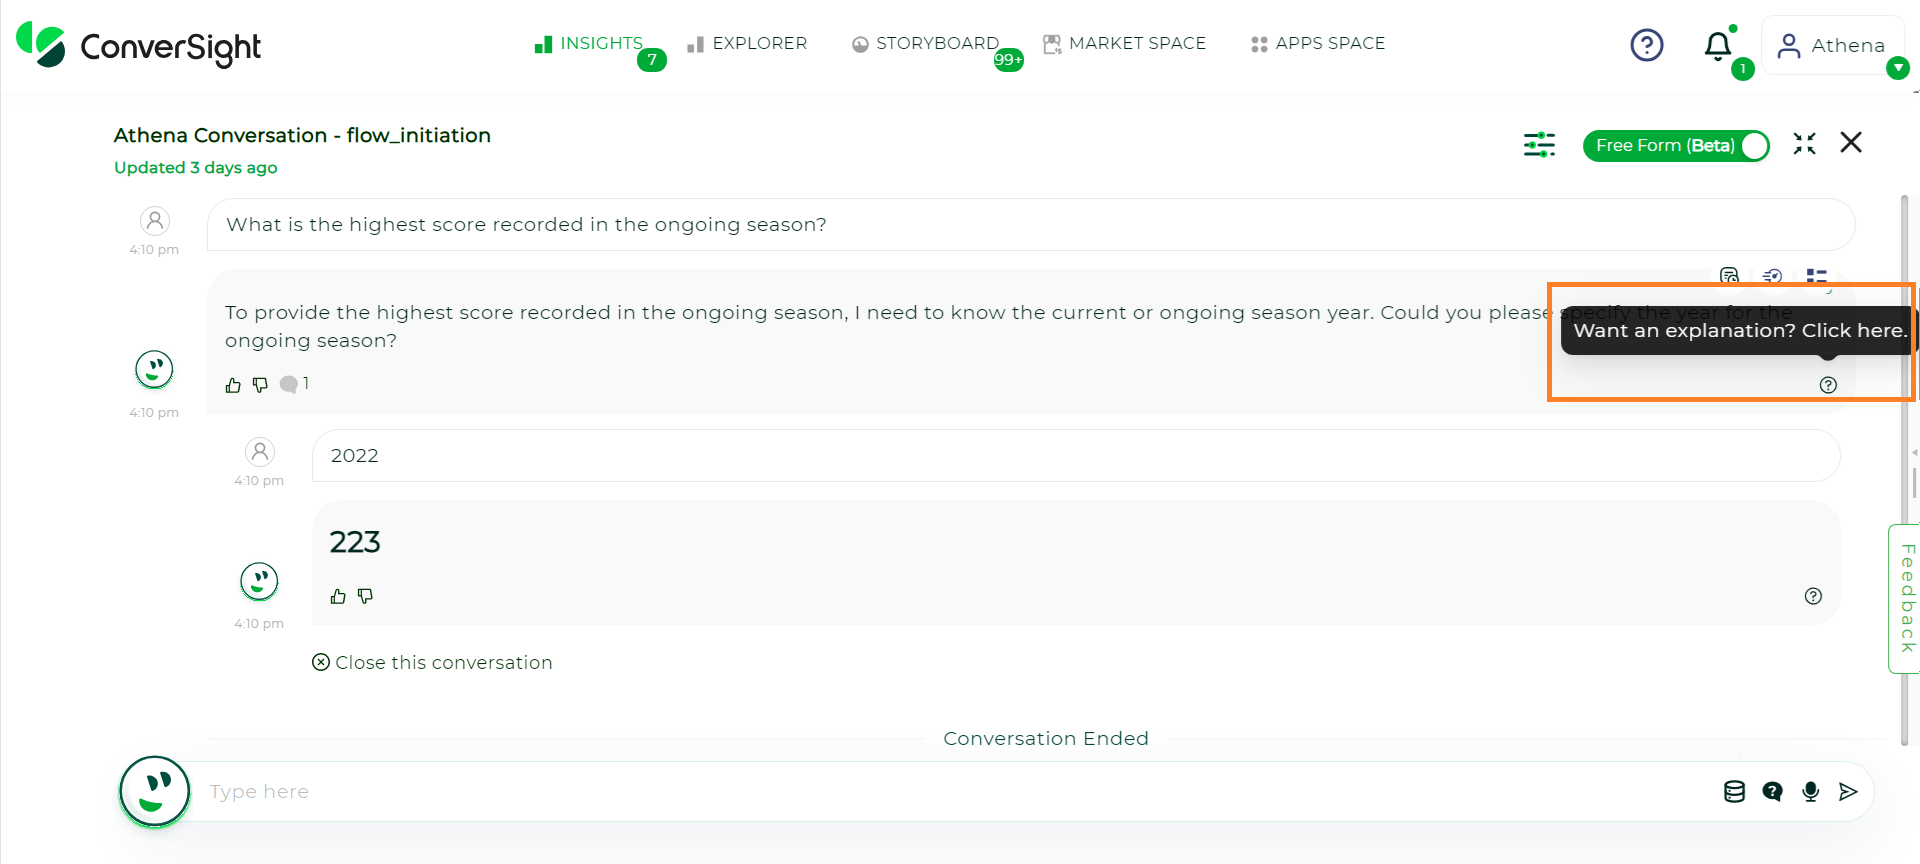Open the Feedback side tab
Image resolution: width=1920 pixels, height=864 pixels.
click(x=1905, y=598)
